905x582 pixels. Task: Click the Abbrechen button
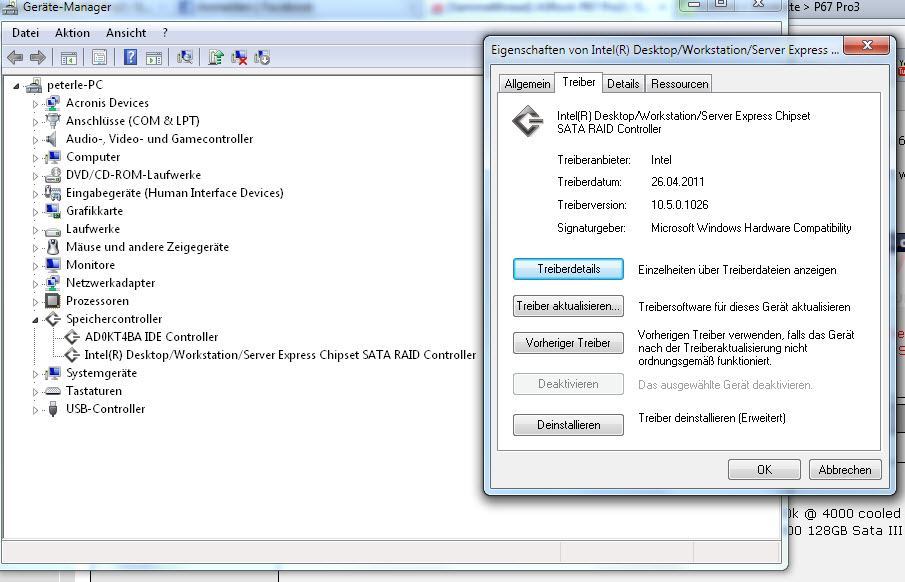point(845,470)
